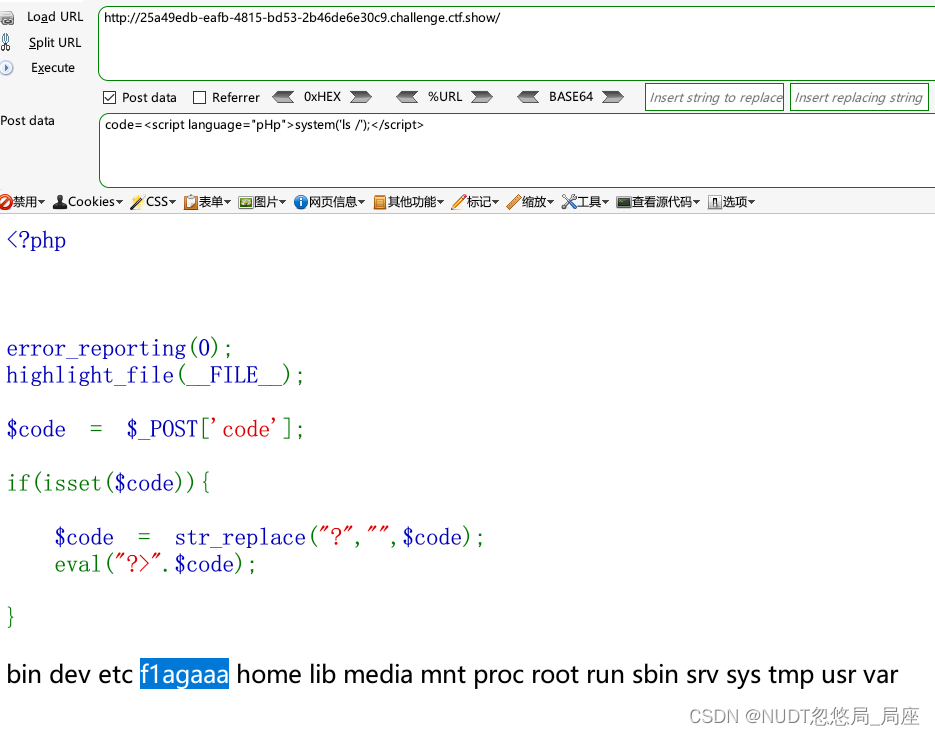Open the 缩放 (Resize) dropdown
The width and height of the screenshot is (935, 735).
click(530, 202)
